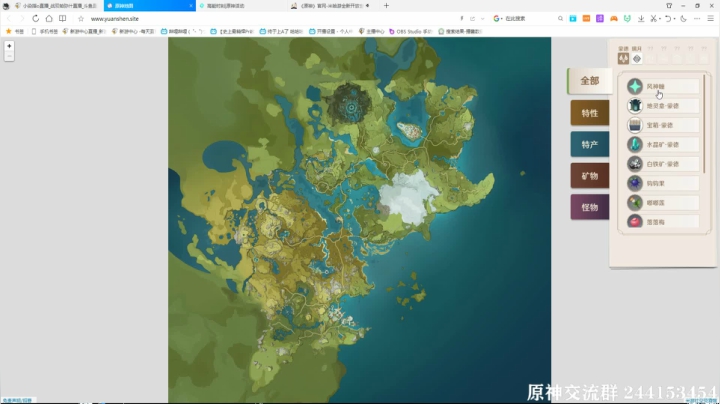Go to browser home page
The image size is (720, 404).
click(x=49, y=18)
